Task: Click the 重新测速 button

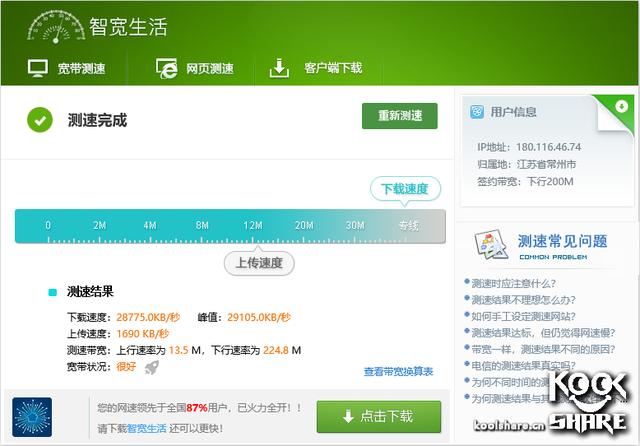Action: tap(400, 116)
